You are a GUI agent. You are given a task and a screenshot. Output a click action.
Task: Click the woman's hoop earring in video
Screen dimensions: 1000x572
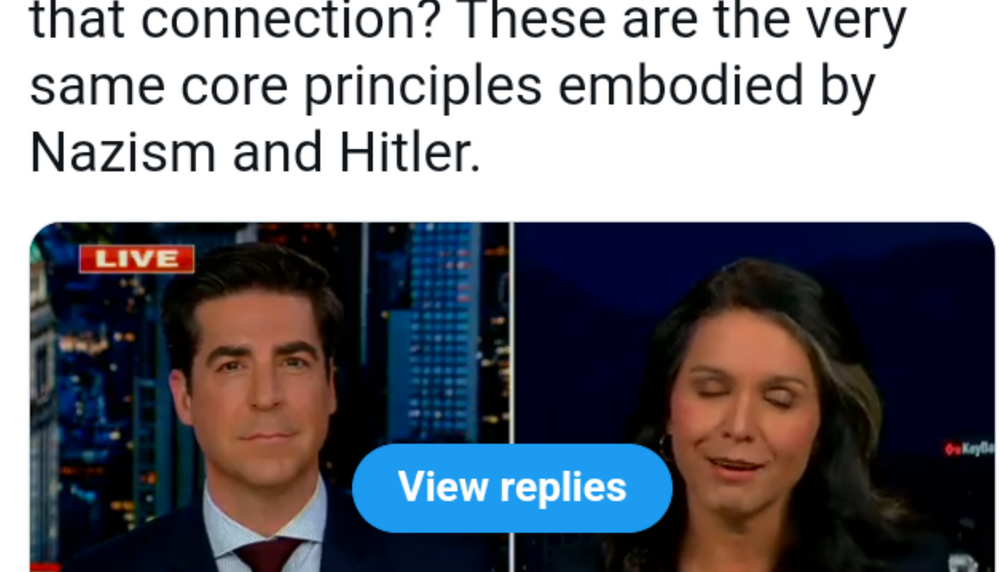coord(666,446)
